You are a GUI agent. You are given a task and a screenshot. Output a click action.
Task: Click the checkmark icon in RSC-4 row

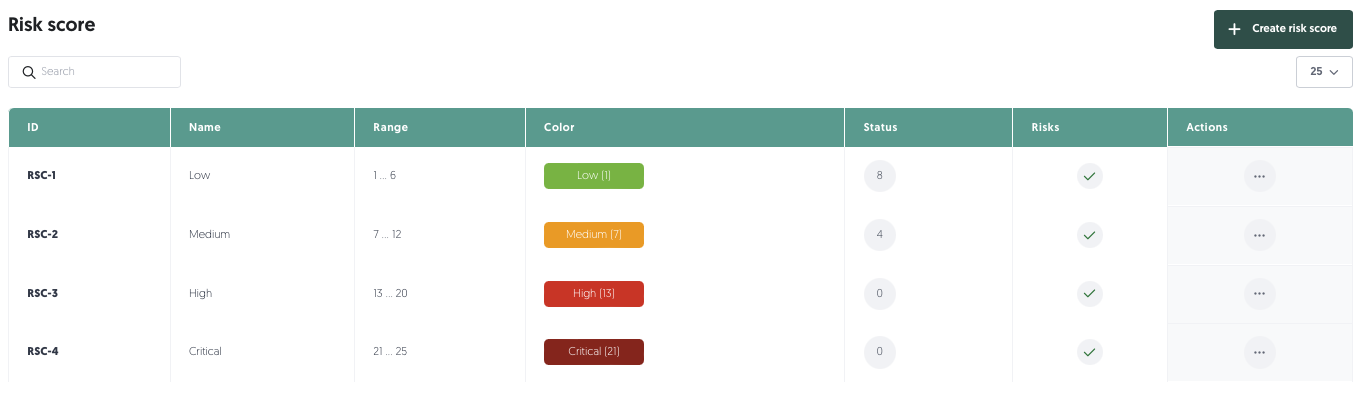pos(1090,352)
